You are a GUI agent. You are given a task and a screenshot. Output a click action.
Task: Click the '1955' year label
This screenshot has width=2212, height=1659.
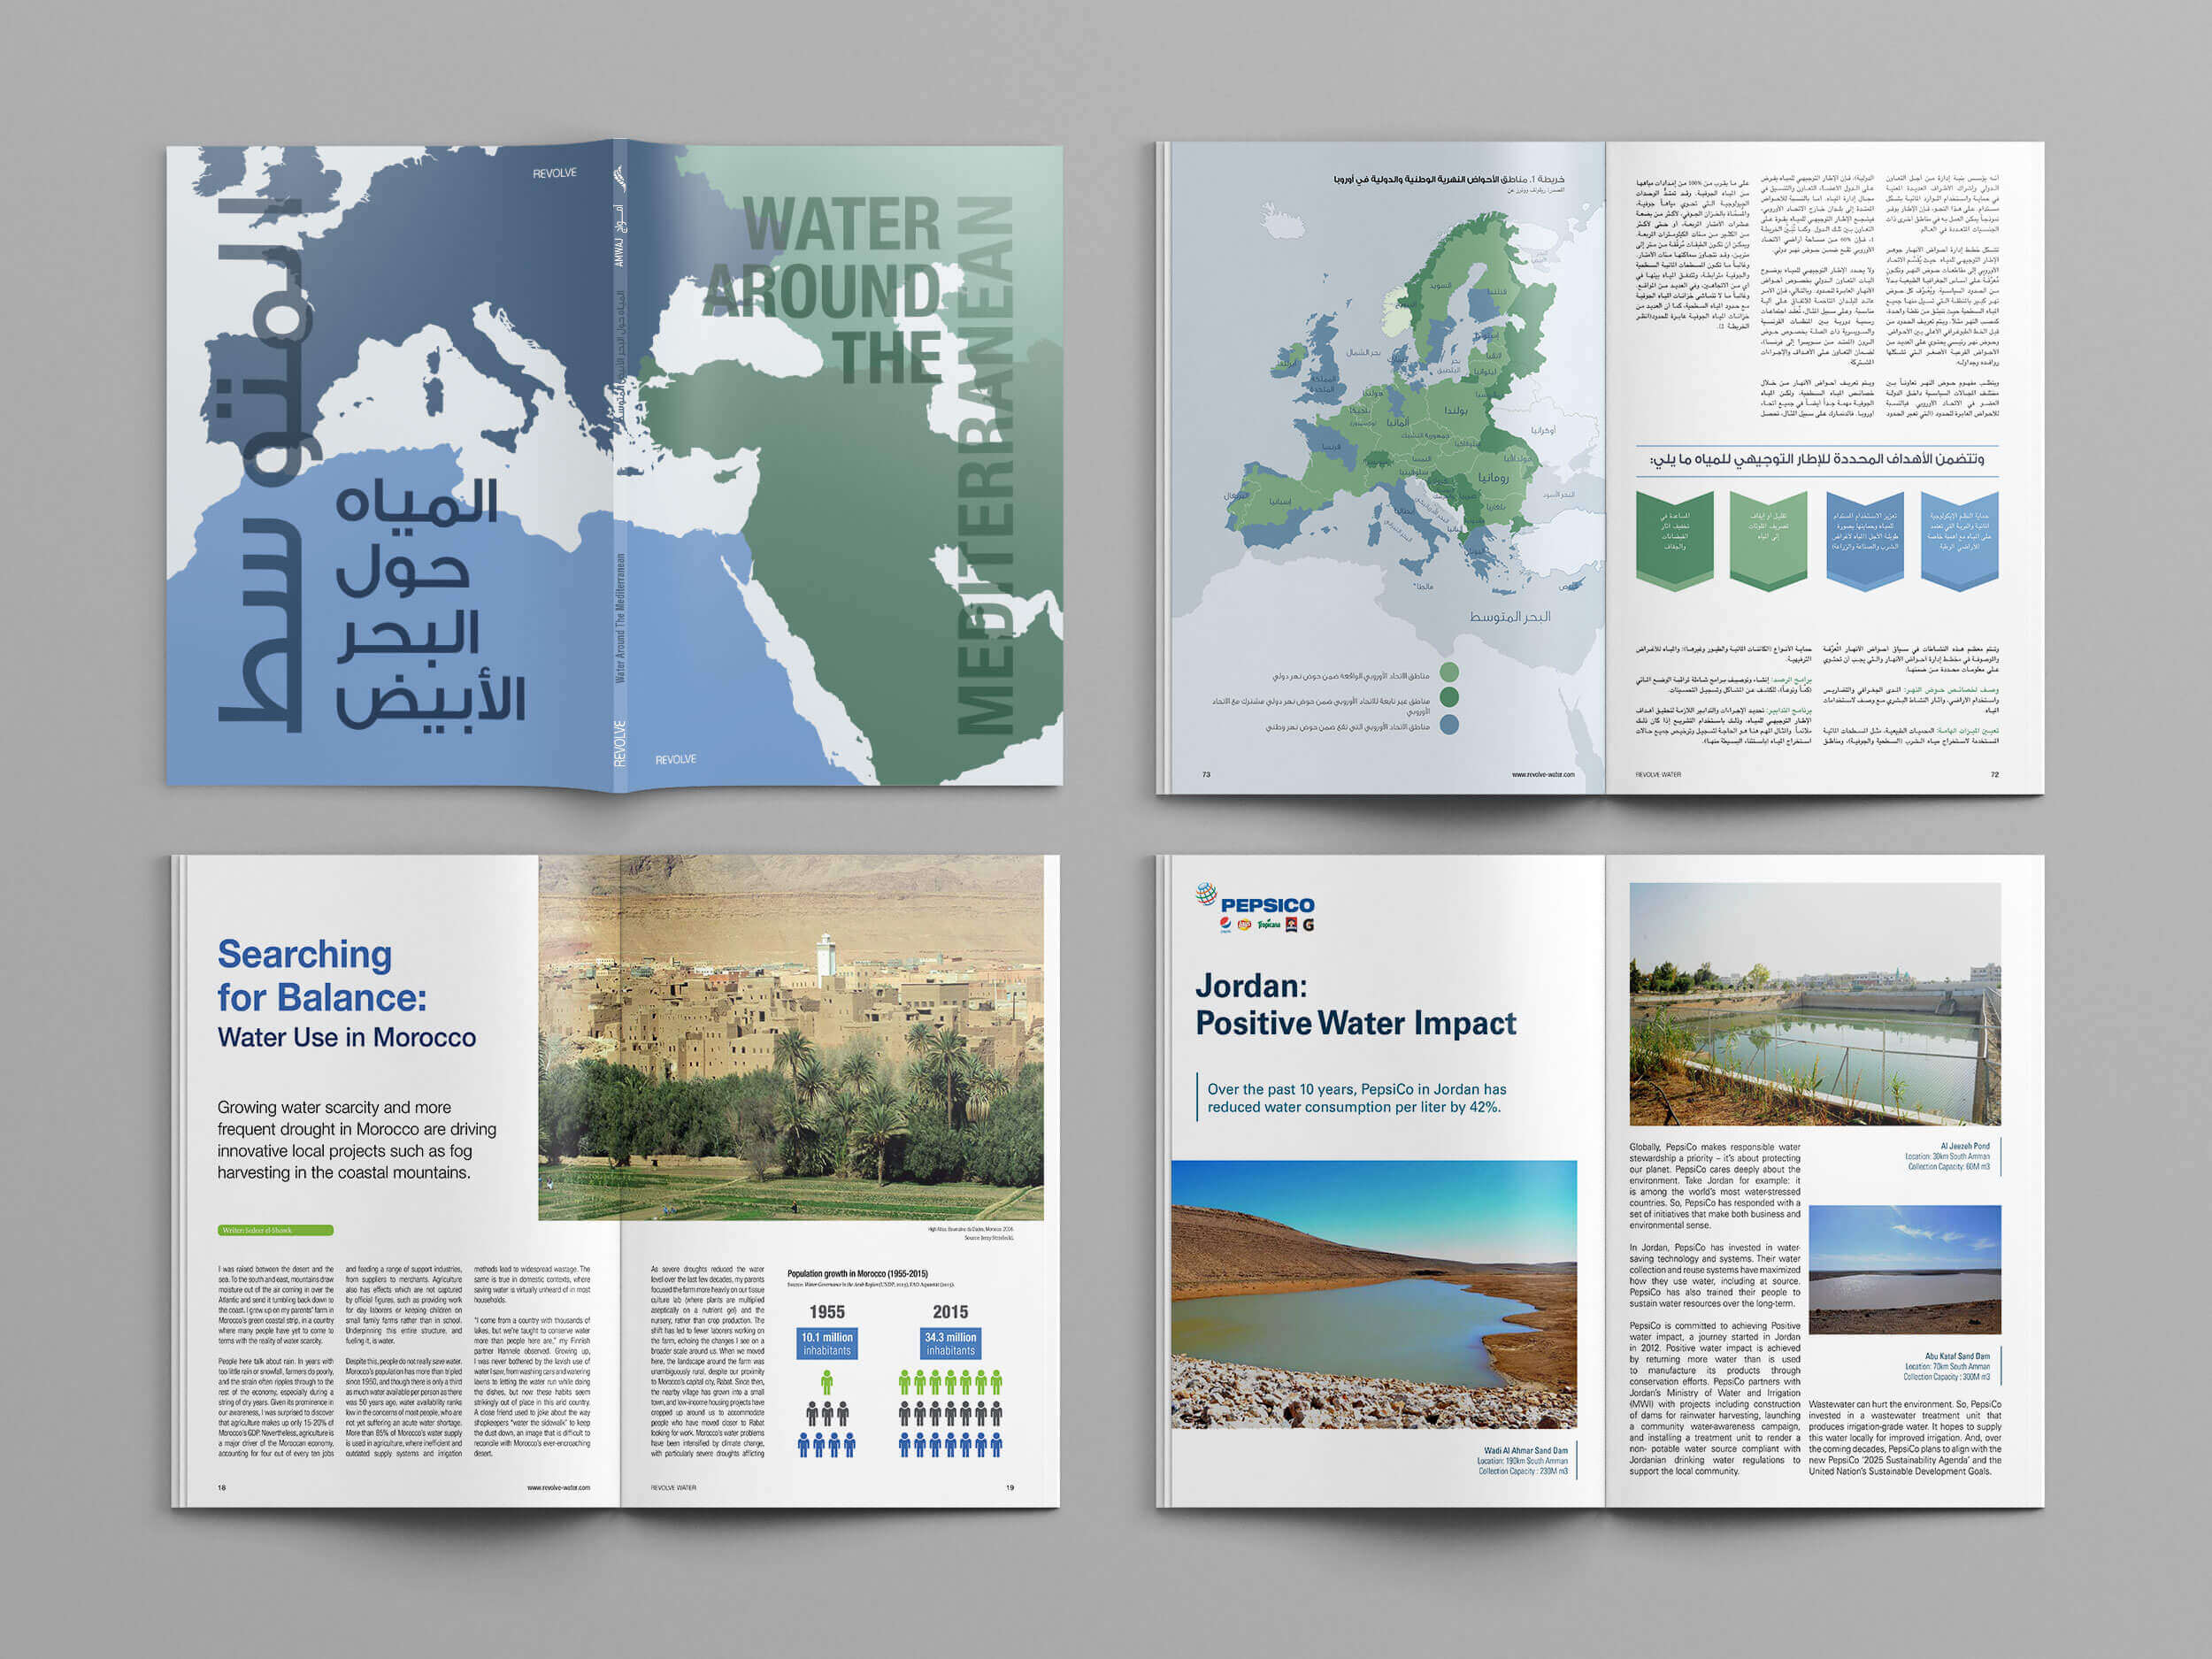(x=827, y=1312)
